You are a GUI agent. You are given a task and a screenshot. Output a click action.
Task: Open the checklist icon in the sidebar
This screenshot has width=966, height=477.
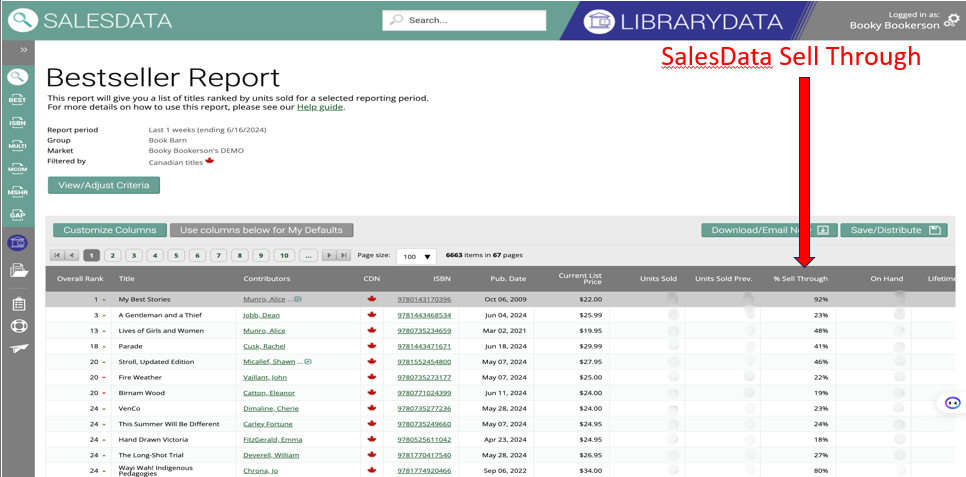click(18, 304)
